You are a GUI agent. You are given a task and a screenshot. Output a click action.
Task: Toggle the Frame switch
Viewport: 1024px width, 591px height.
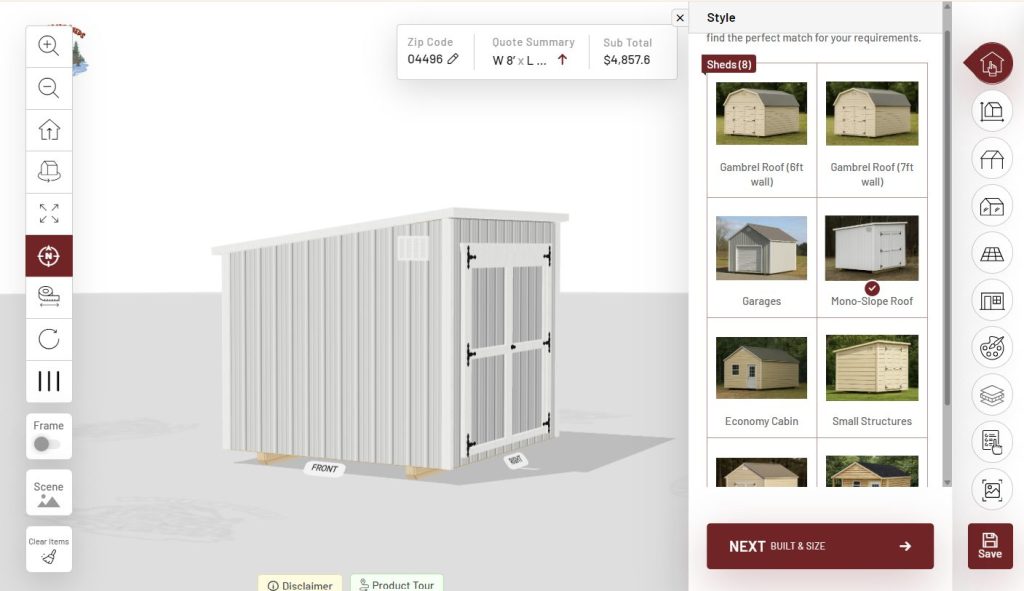pyautogui.click(x=47, y=444)
